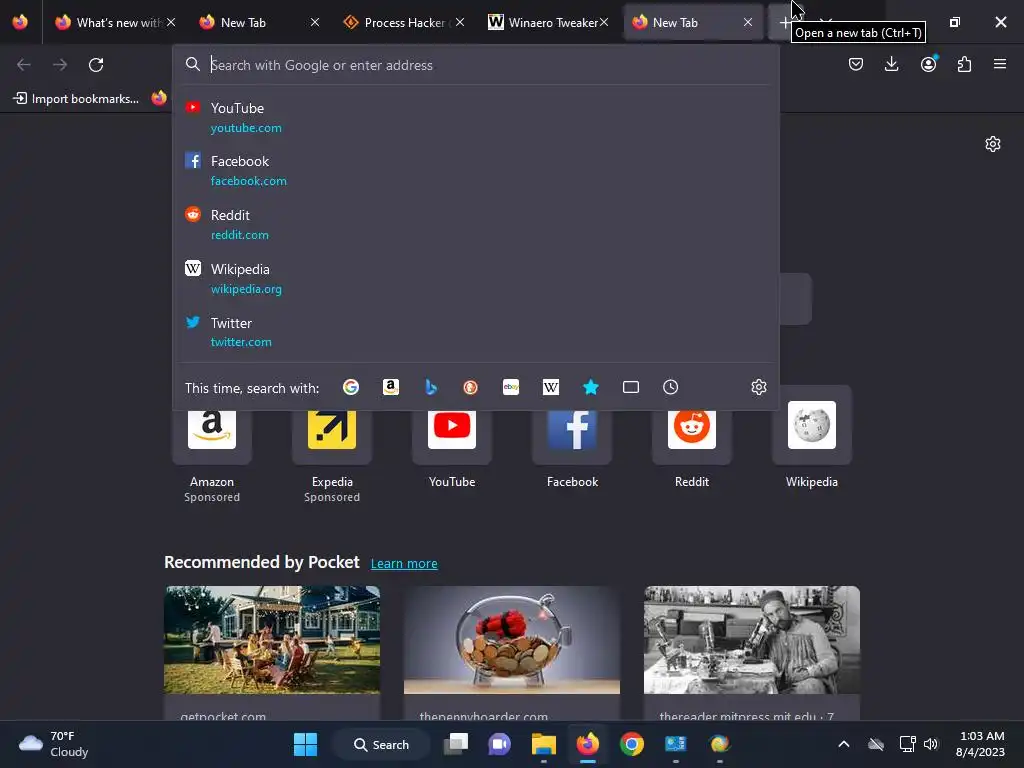Open the Save to Pocket icon
1024x768 pixels.
click(x=856, y=64)
